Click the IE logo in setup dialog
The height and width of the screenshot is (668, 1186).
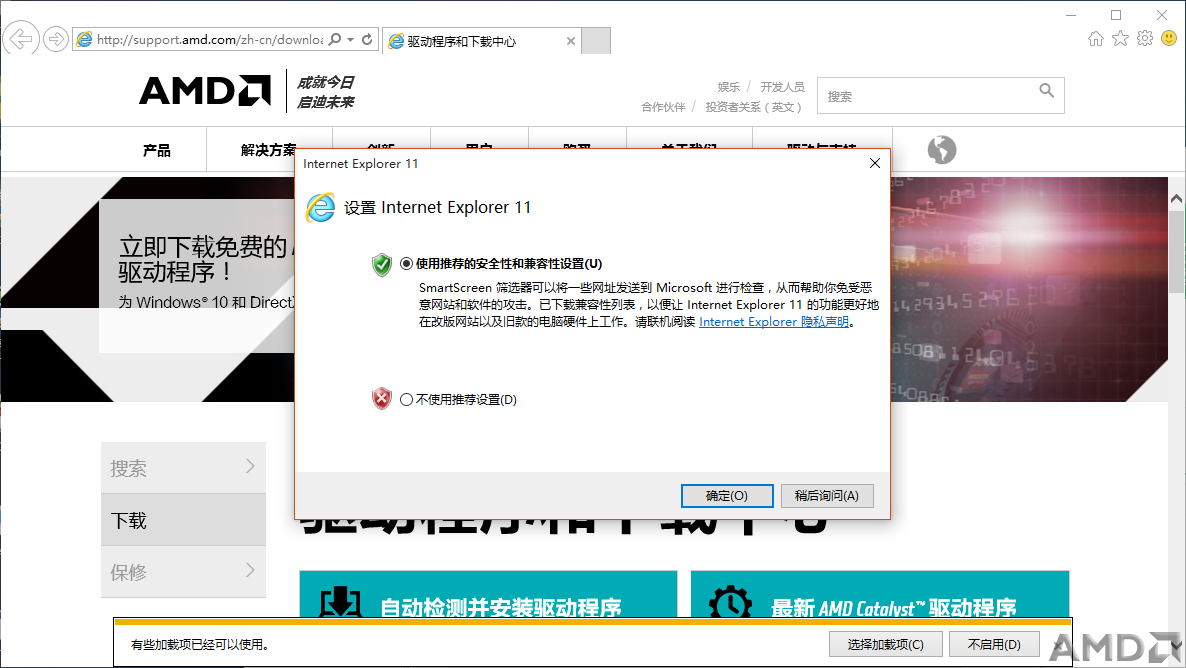pyautogui.click(x=321, y=207)
